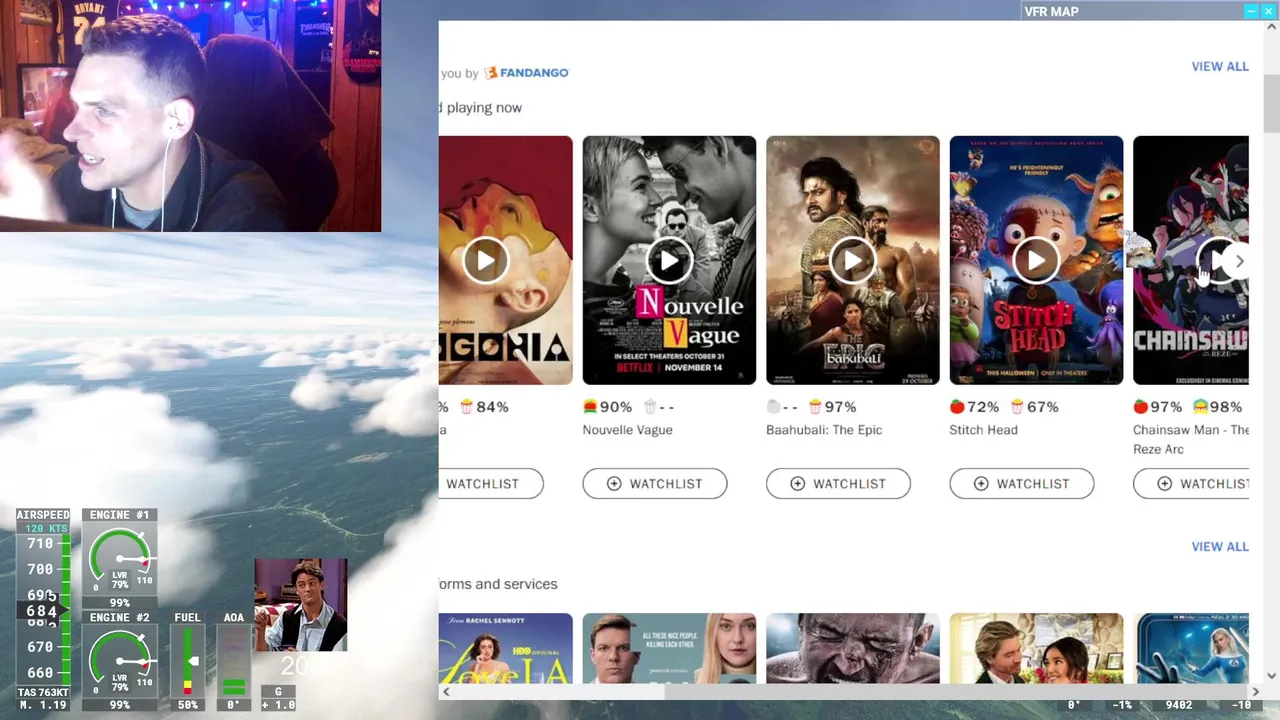Click the G force readout

(x=278, y=698)
